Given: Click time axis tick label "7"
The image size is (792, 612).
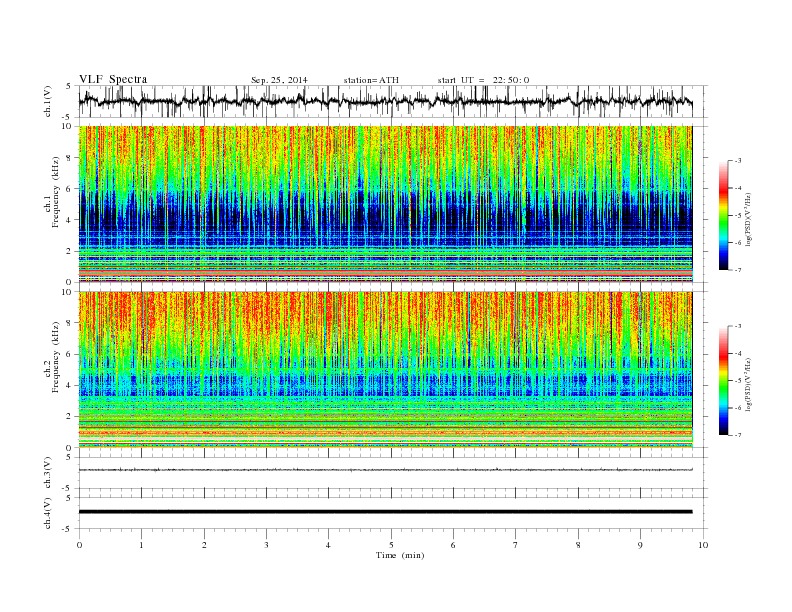Looking at the screenshot, I should click(516, 545).
